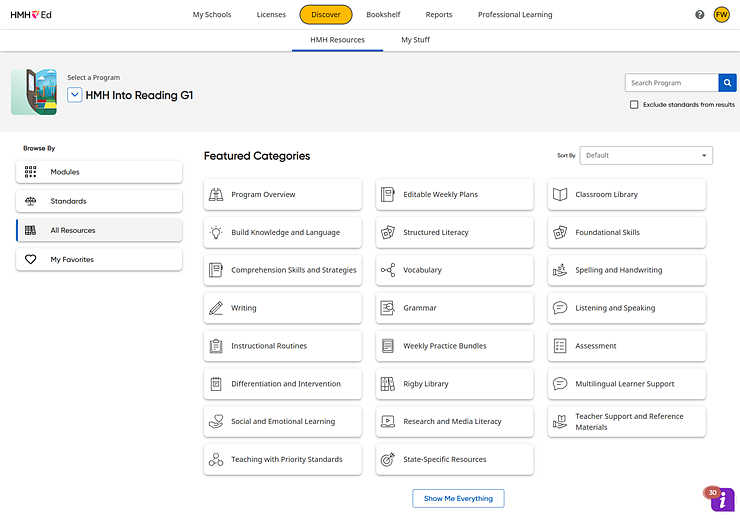Open Reports
The image size is (740, 525).
coord(439,15)
